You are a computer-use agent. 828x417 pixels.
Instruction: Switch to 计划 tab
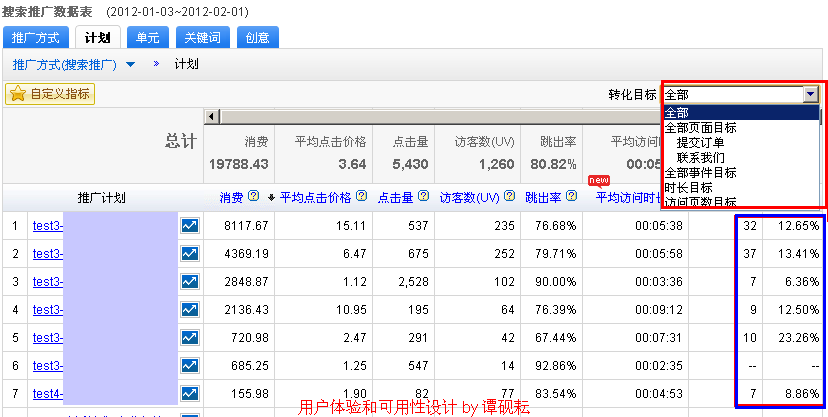click(98, 37)
